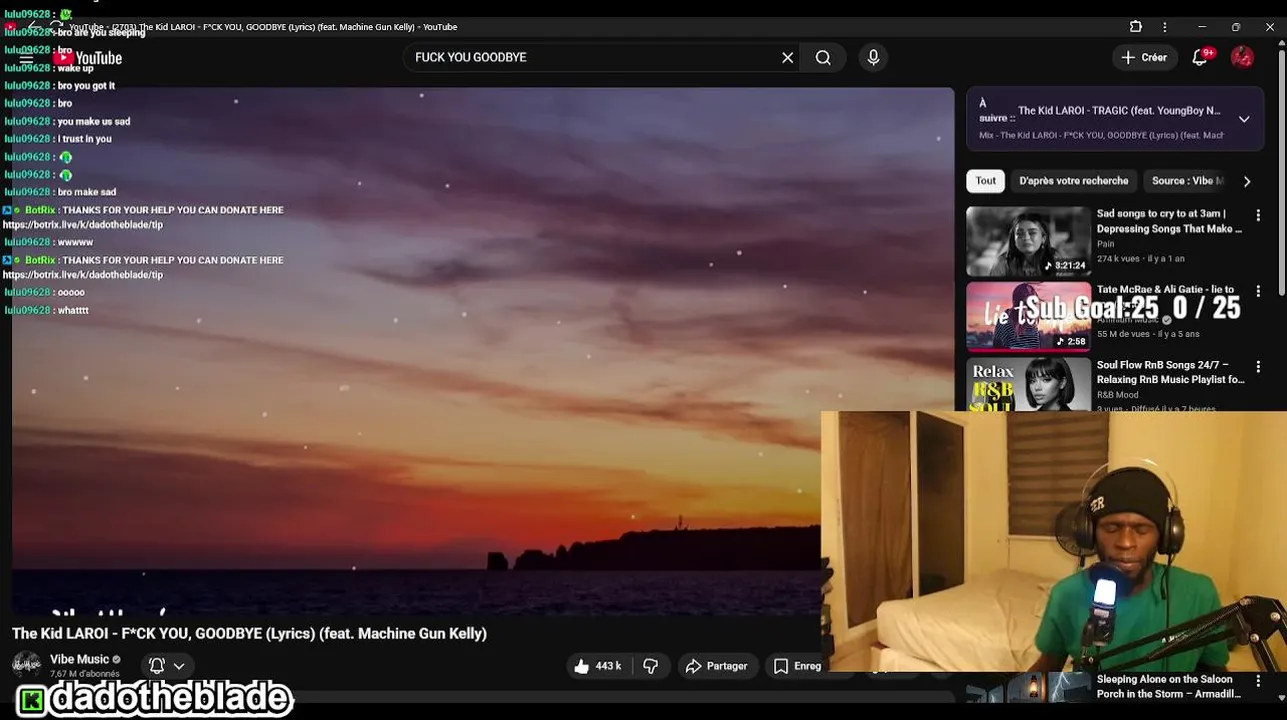The height and width of the screenshot is (720, 1287).
Task: Click the YouTube home logo
Action: (88, 58)
